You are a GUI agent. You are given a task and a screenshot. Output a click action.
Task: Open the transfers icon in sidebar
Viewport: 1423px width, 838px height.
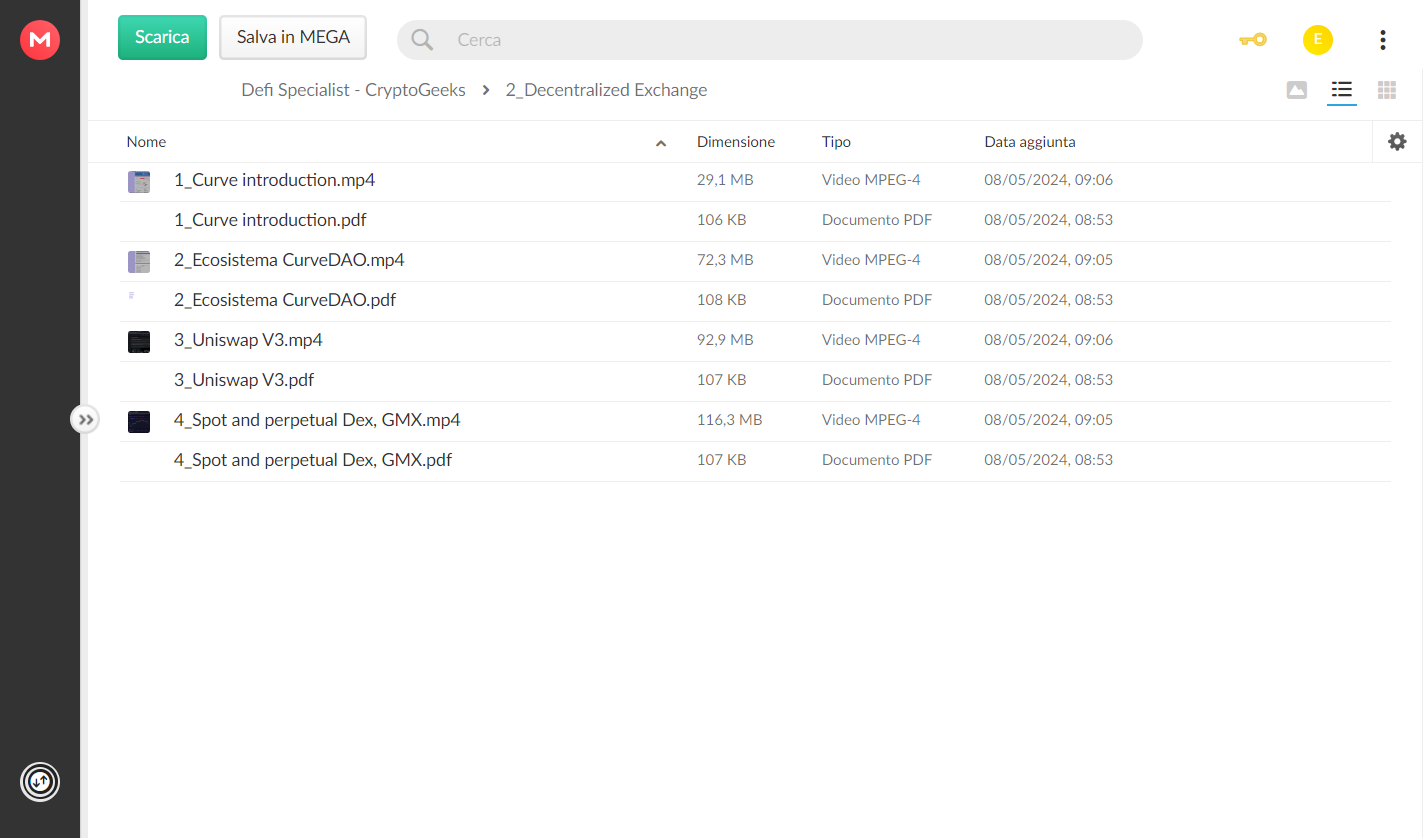40,781
